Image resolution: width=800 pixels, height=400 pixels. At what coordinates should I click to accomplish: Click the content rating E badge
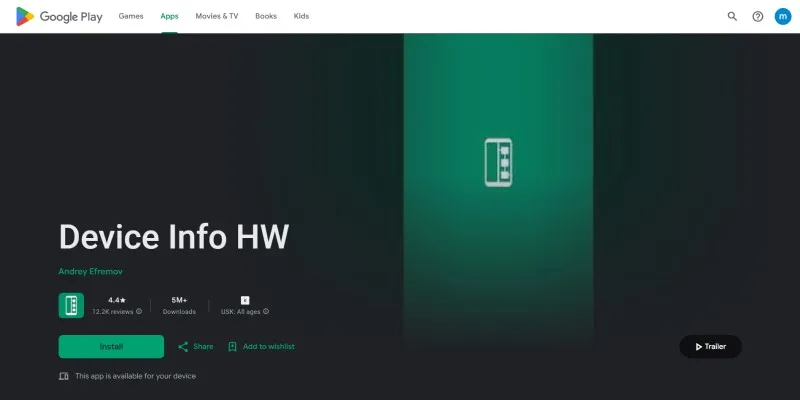[x=245, y=300]
